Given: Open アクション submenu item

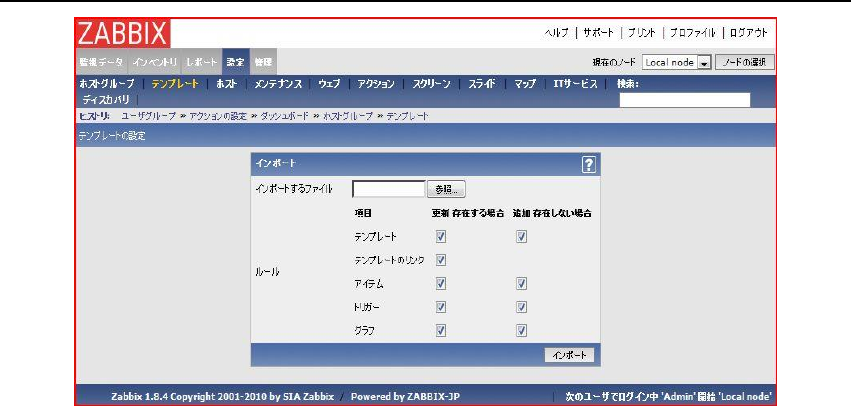Looking at the screenshot, I should point(376,84).
